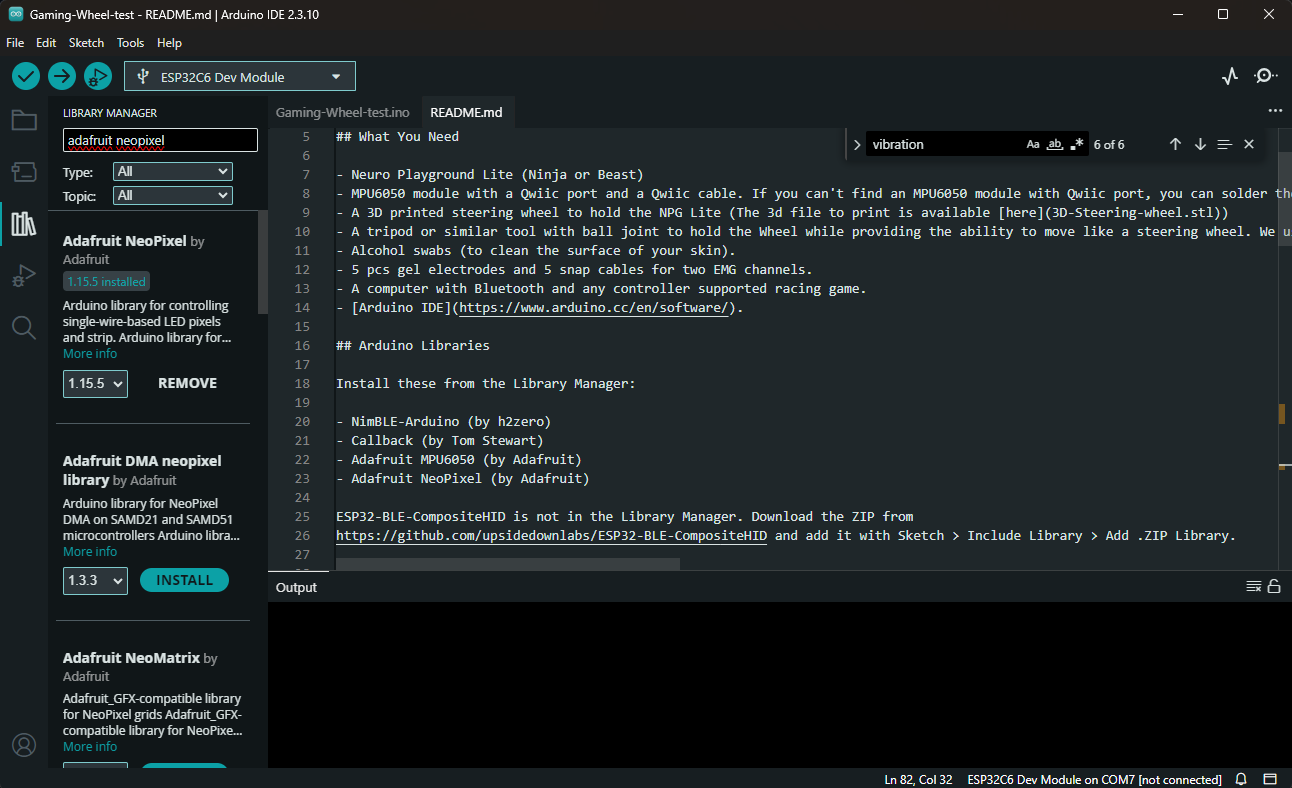Switch to Gaming-Wheel-test.ino tab

click(x=342, y=112)
